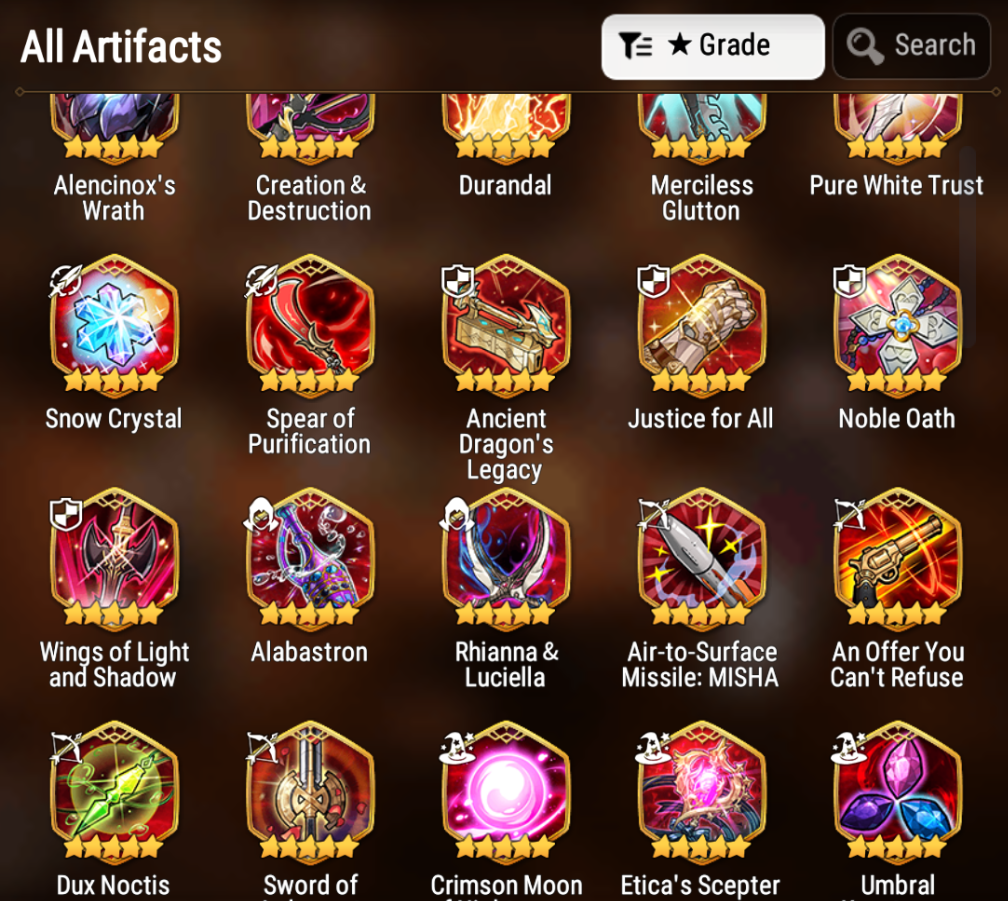This screenshot has width=1008, height=901.
Task: Open the Grade sort filter dropdown
Action: point(713,46)
